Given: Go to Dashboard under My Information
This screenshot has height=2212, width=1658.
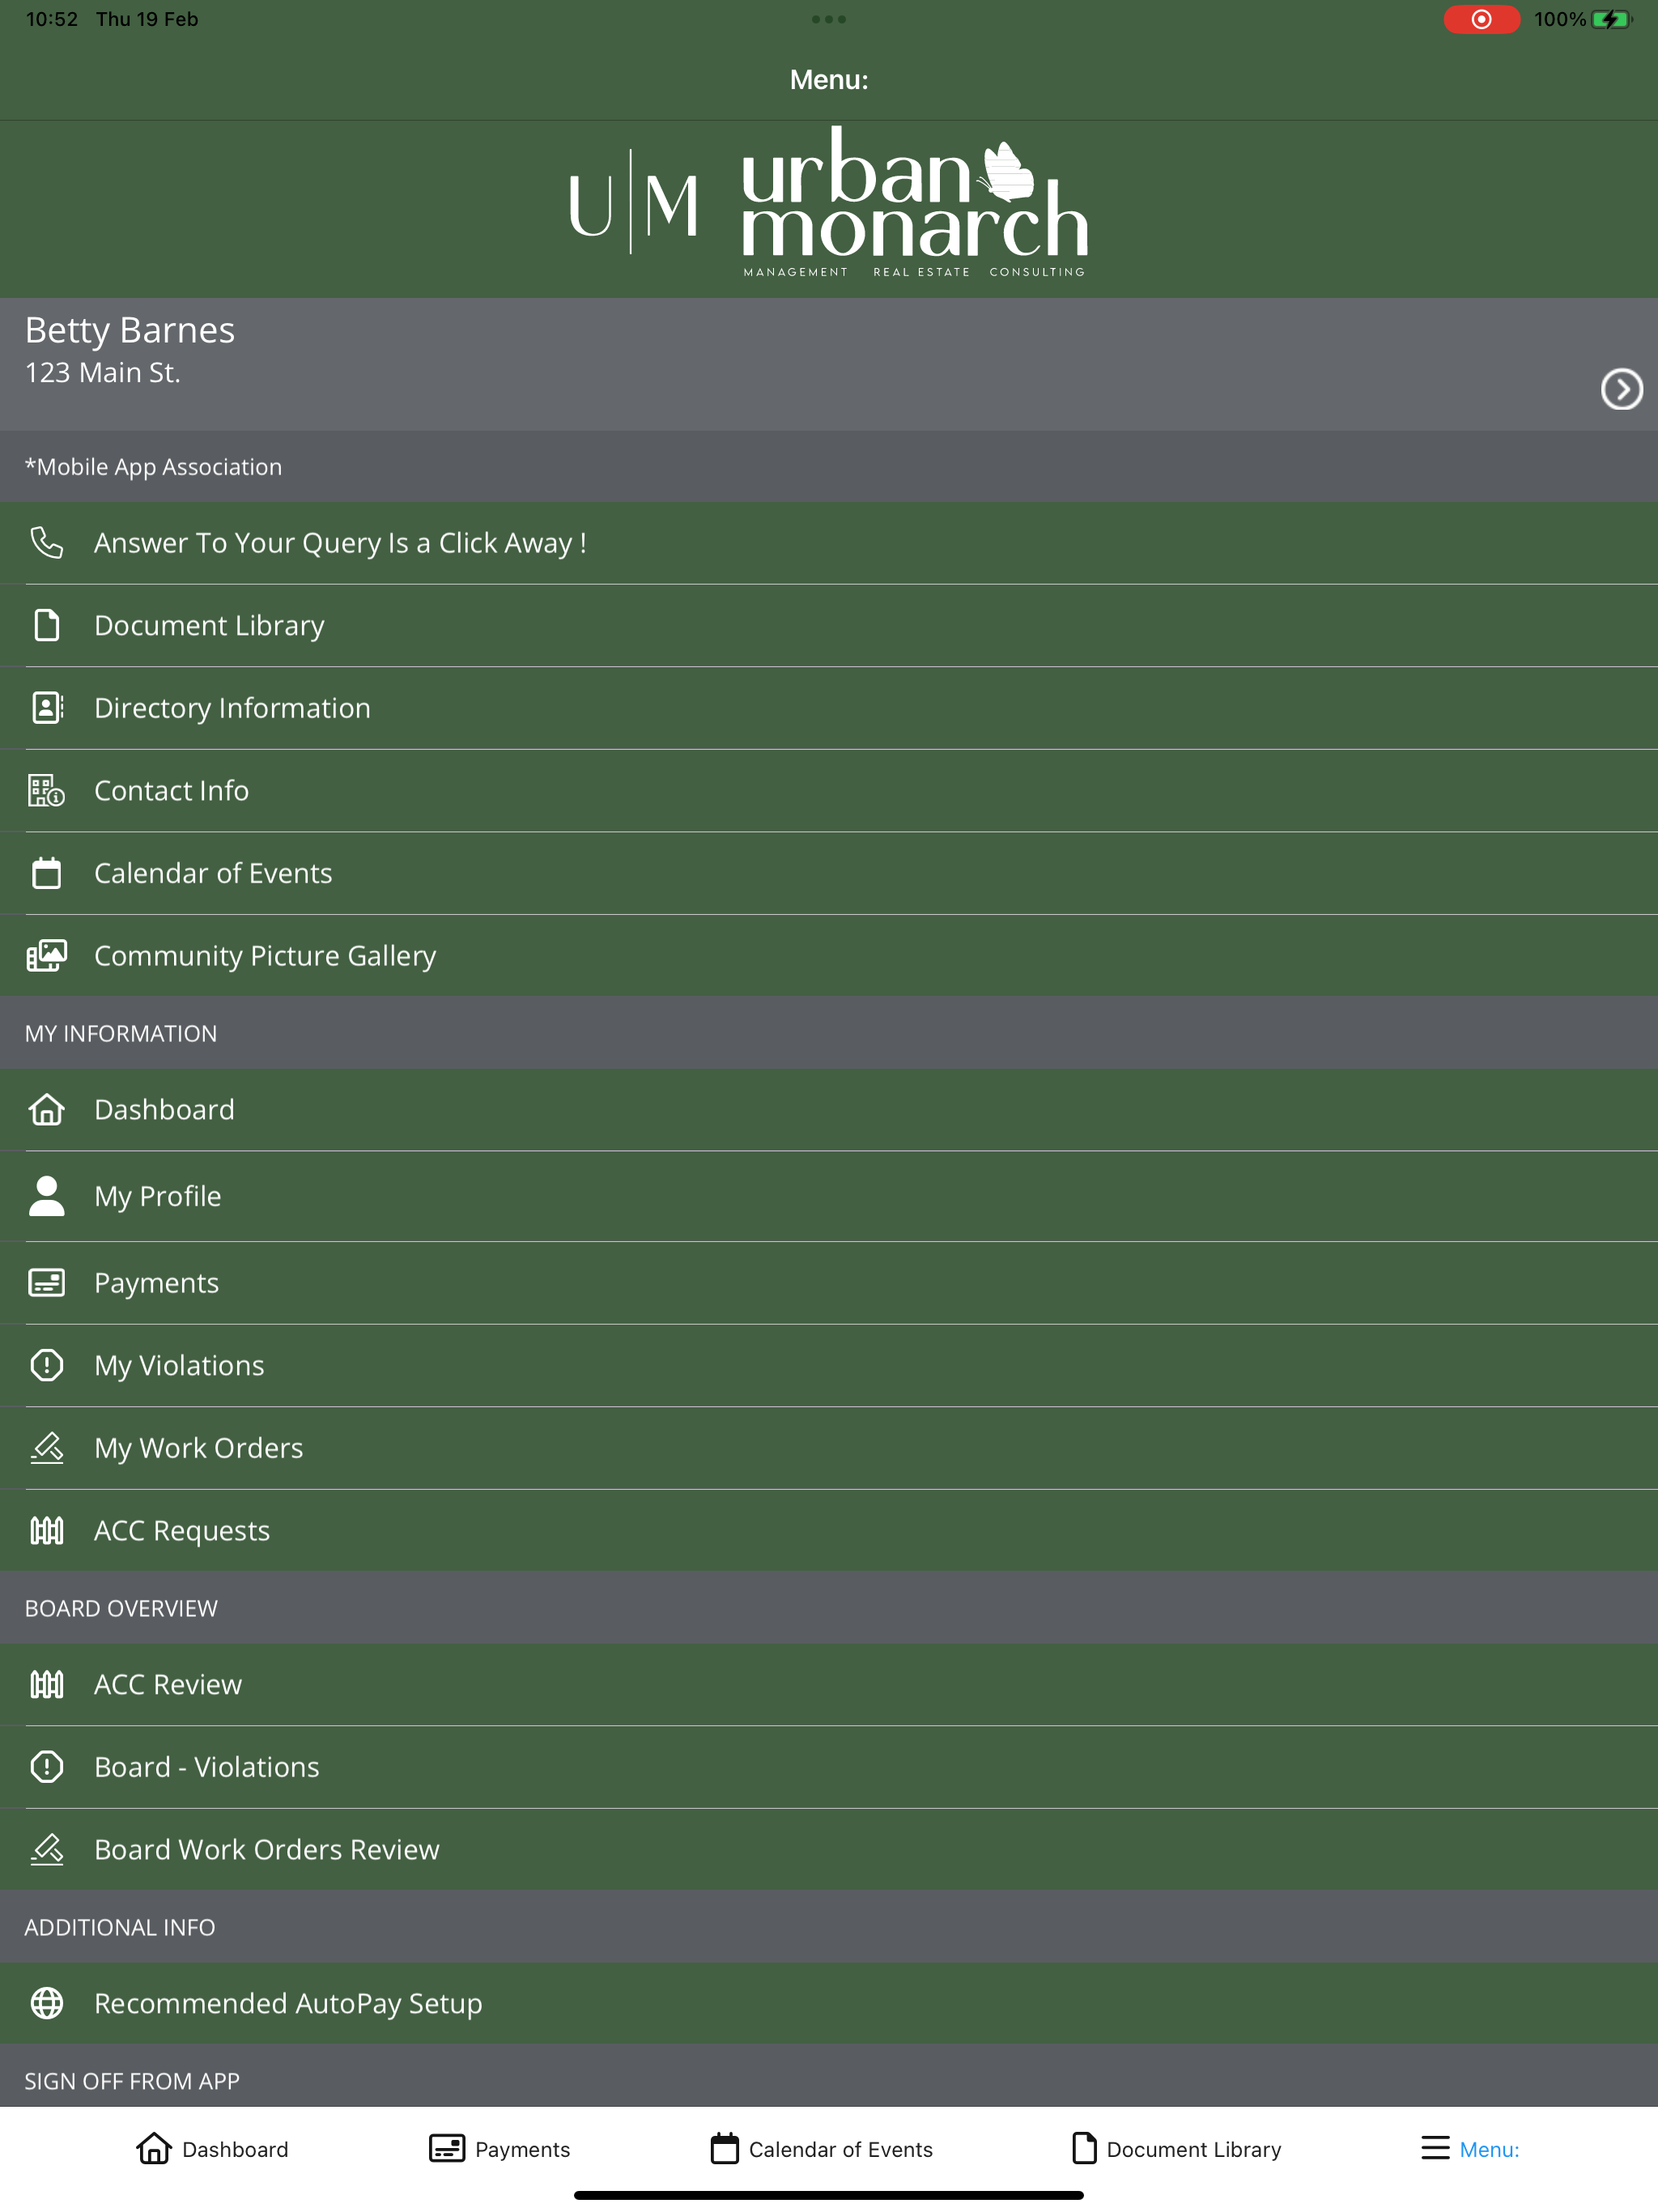Looking at the screenshot, I should [829, 1110].
